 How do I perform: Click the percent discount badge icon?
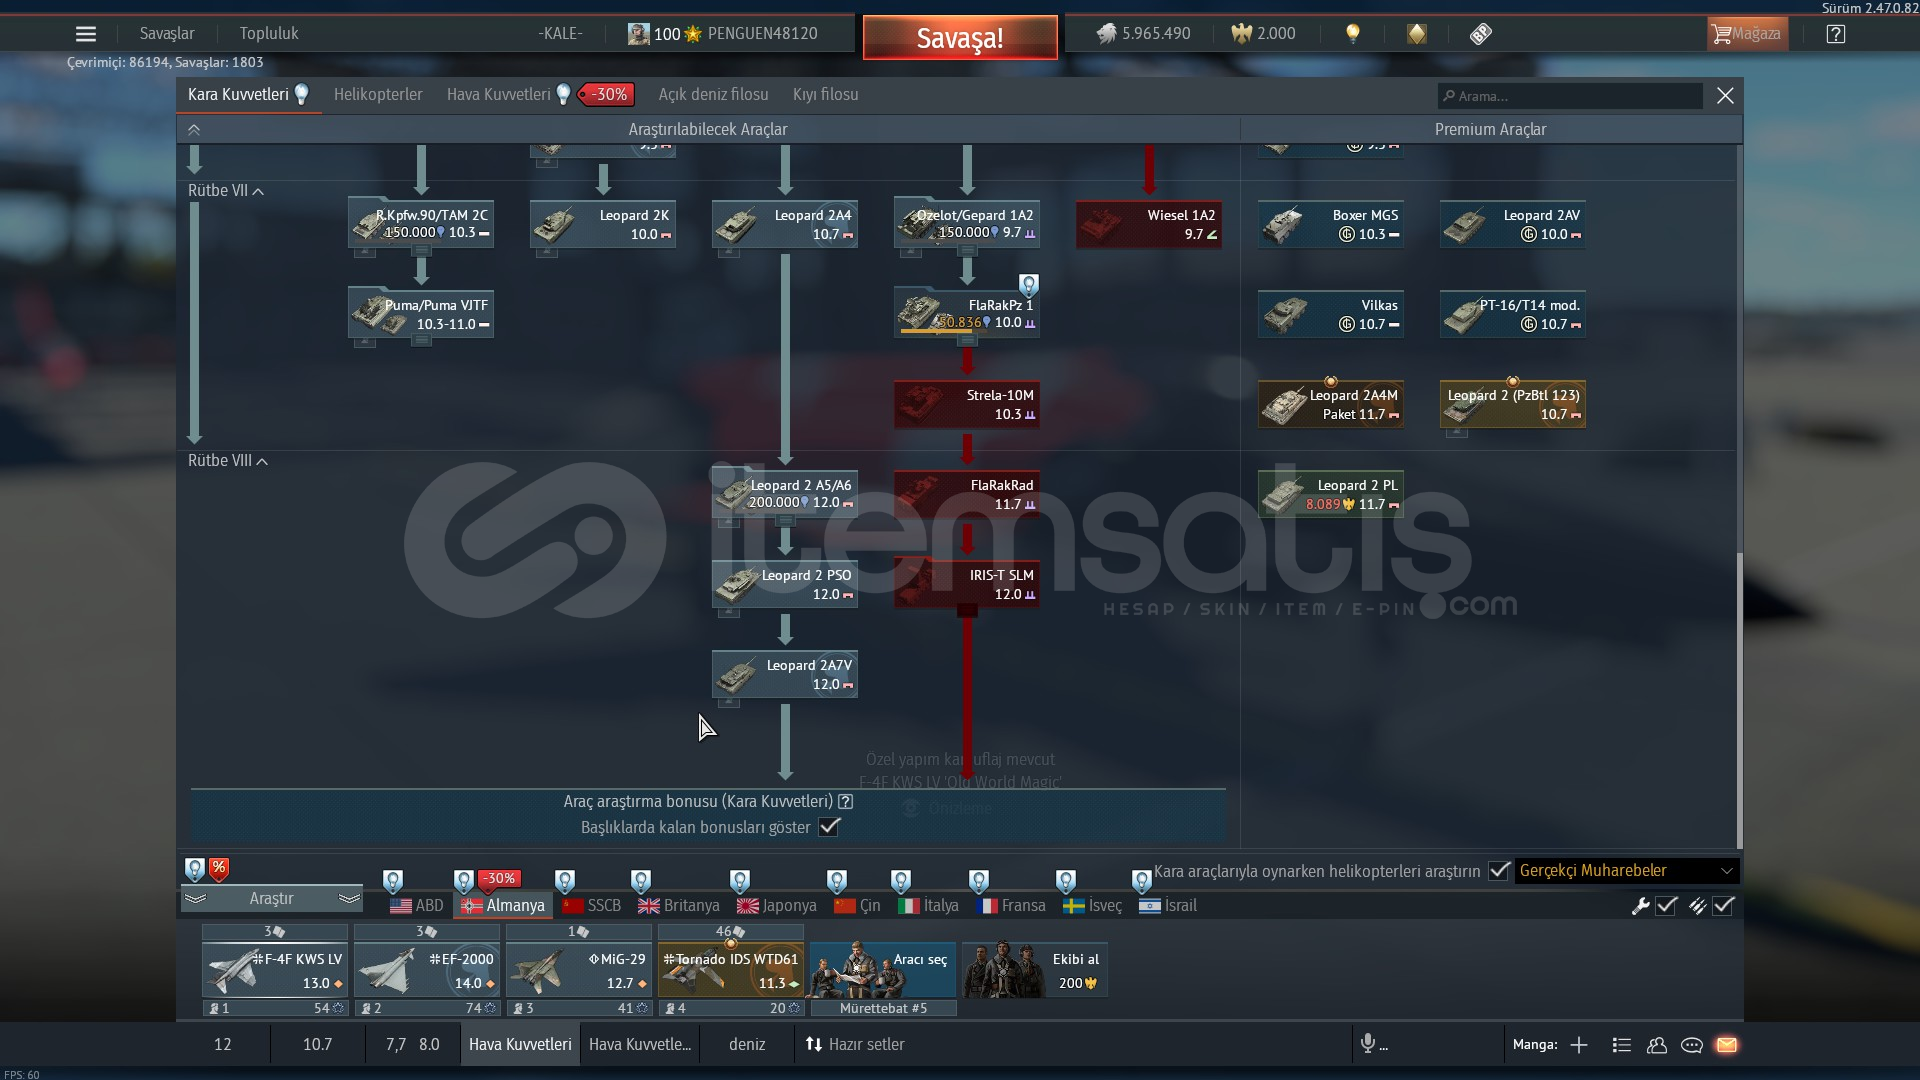[x=219, y=869]
